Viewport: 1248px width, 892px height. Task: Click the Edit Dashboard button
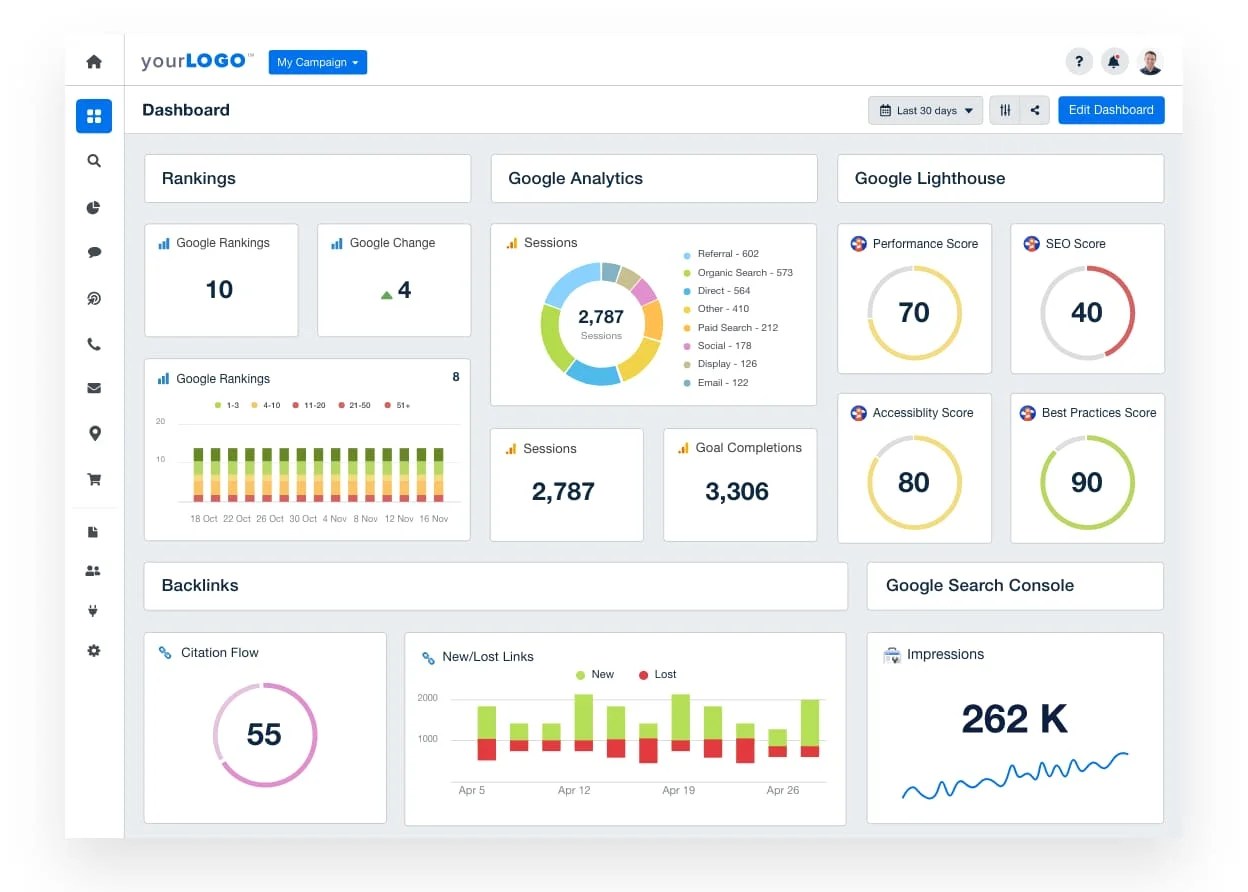click(x=1111, y=110)
